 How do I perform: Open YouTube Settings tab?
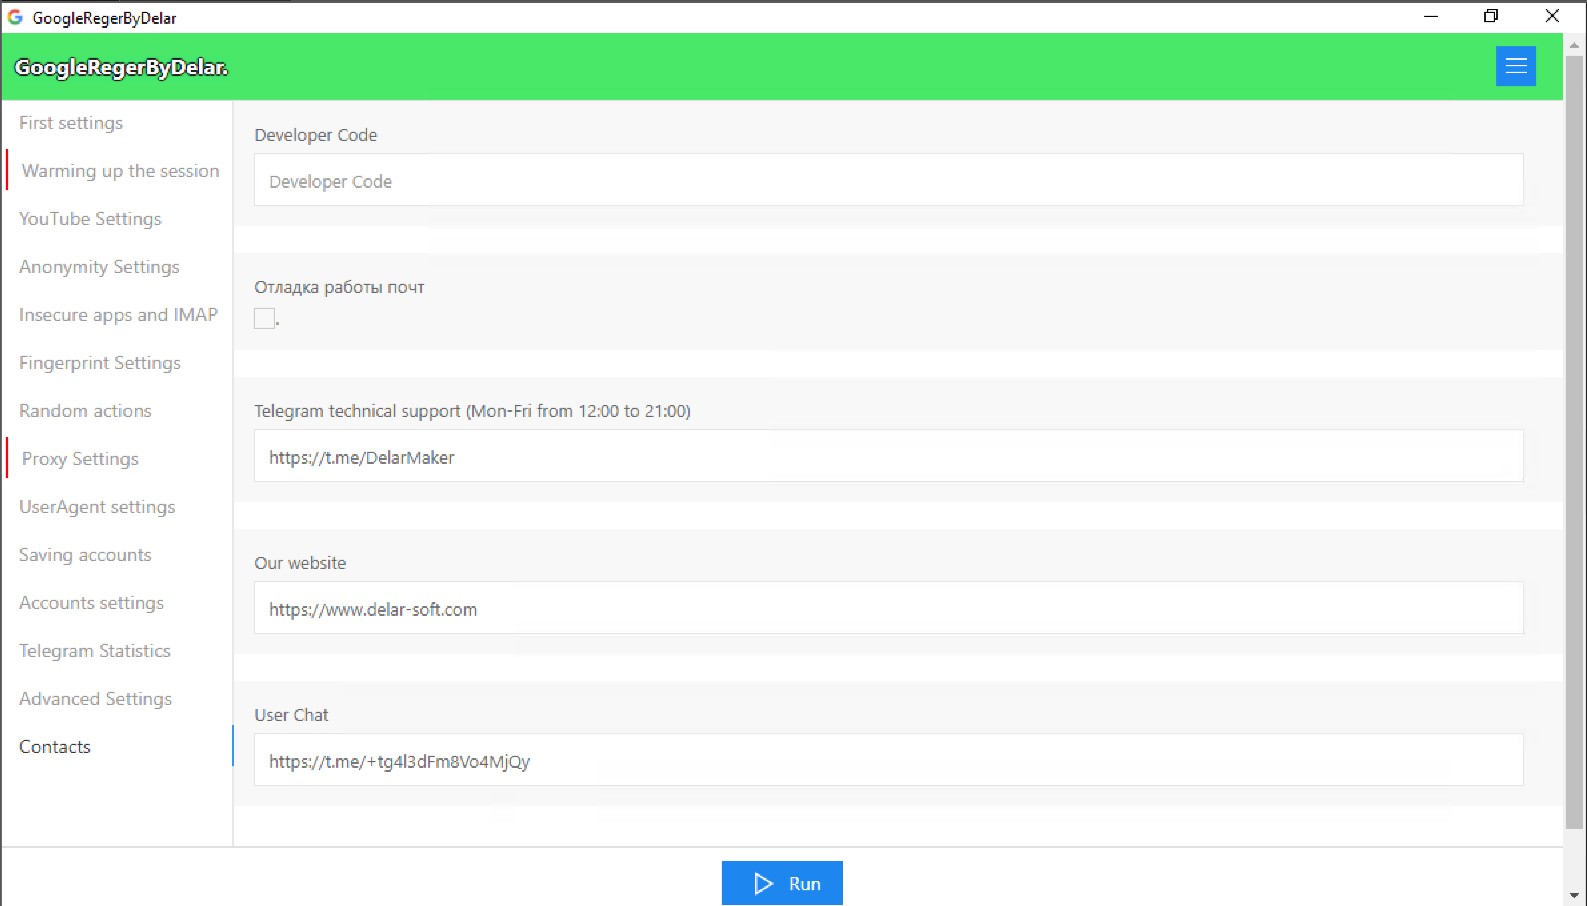90,219
